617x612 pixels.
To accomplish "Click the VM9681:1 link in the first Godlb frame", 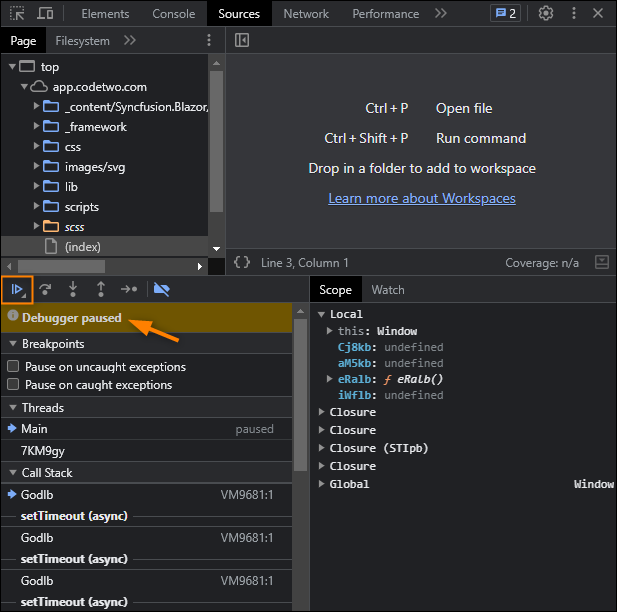I will click(247, 495).
